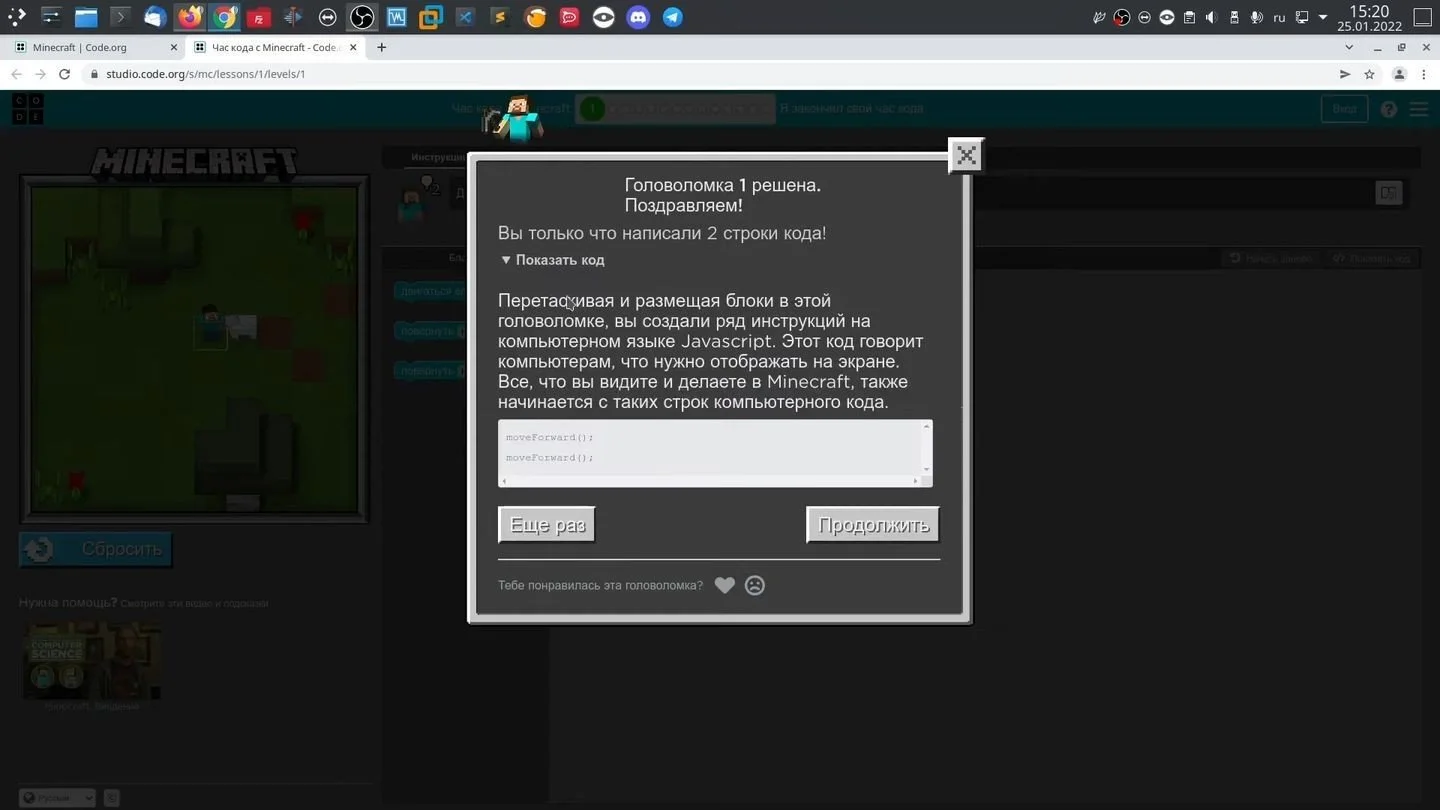Screen dimensions: 1440x810
Task: Click the browser back arrow
Action: coord(16,74)
